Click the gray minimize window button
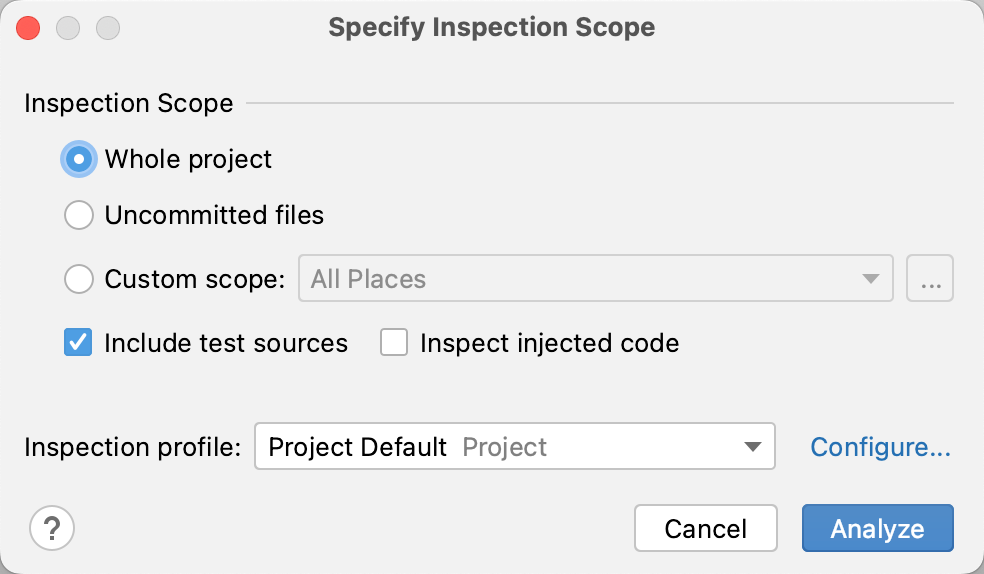984x574 pixels. pos(68,28)
